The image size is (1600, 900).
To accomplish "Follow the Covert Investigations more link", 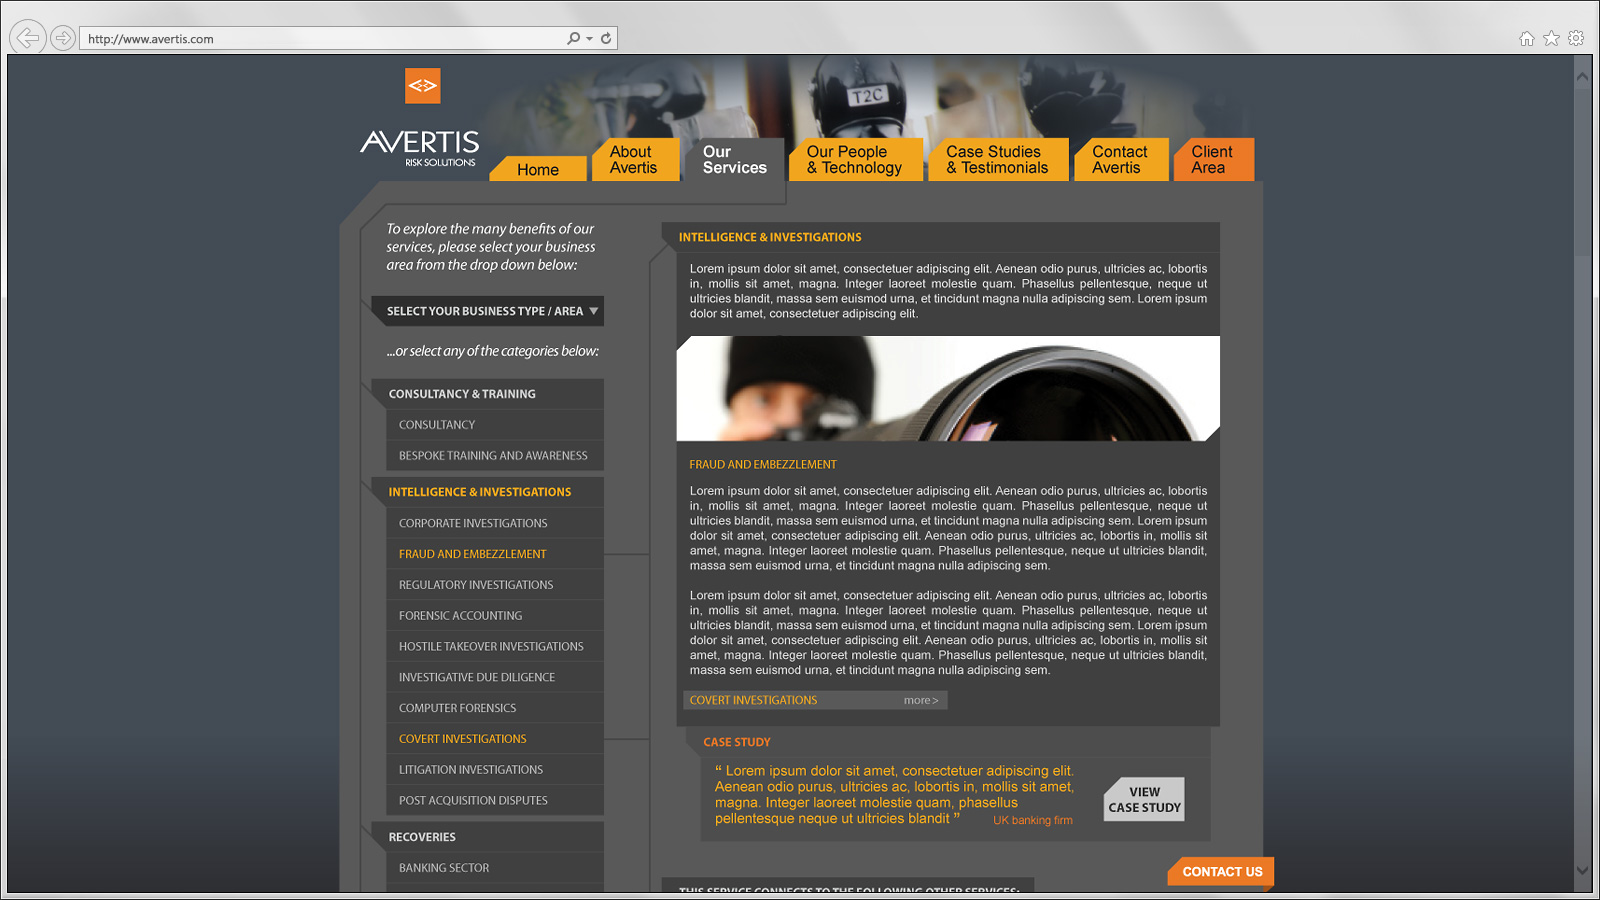I will 920,700.
